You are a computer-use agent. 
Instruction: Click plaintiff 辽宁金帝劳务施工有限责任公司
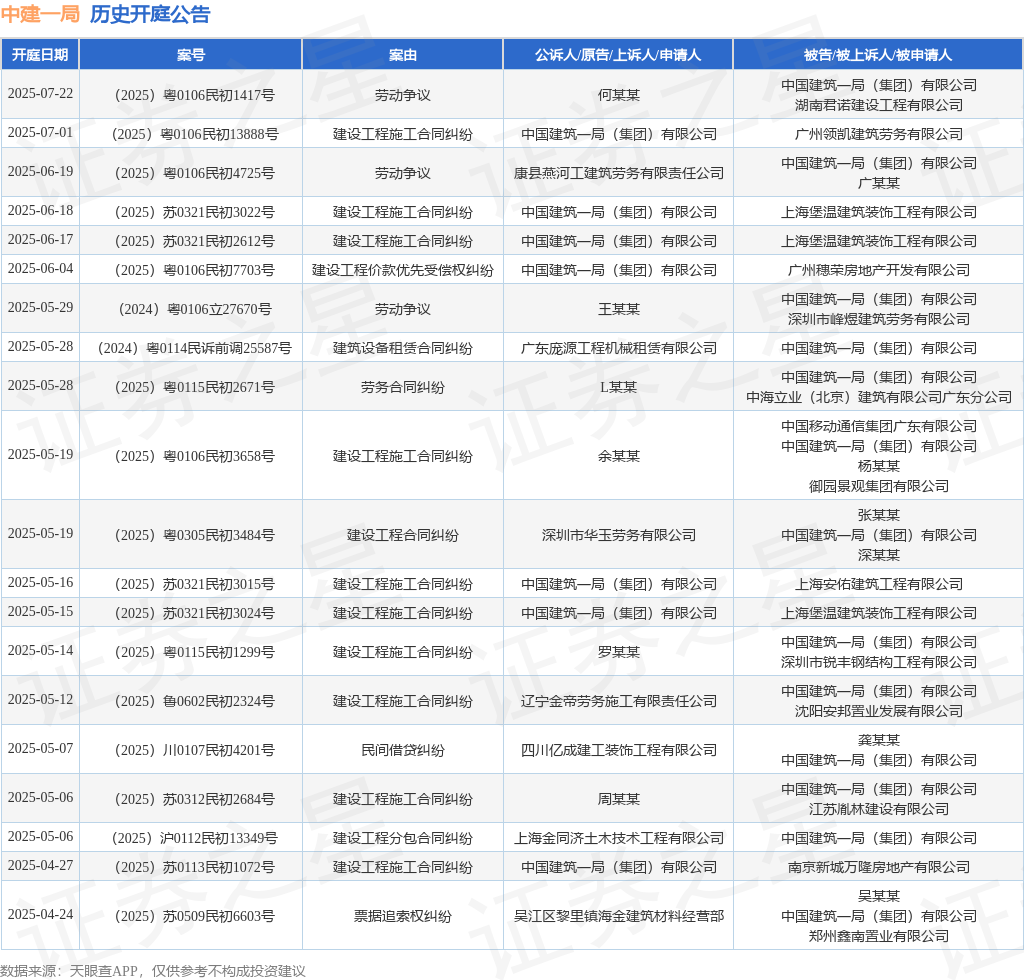pyautogui.click(x=618, y=701)
